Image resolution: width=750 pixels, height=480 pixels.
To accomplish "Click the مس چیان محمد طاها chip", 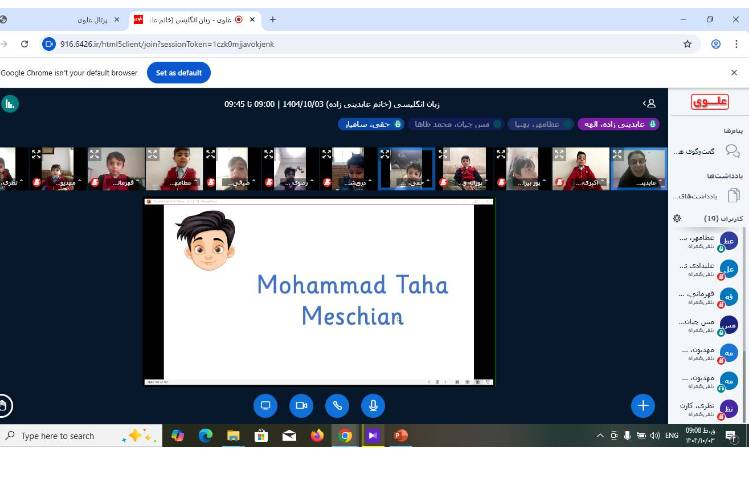I will pos(456,124).
